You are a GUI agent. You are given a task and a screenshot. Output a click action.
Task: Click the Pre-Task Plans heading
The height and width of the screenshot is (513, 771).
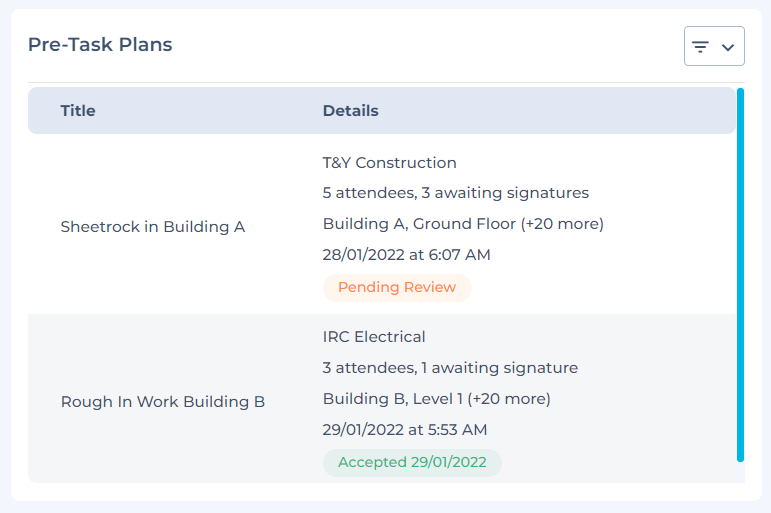(x=100, y=45)
